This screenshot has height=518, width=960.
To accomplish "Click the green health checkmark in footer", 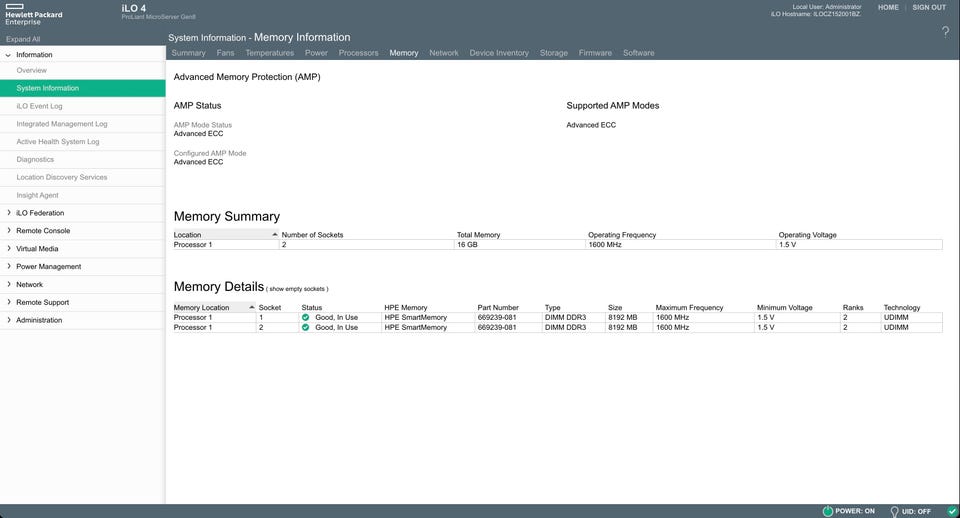I will point(951,511).
